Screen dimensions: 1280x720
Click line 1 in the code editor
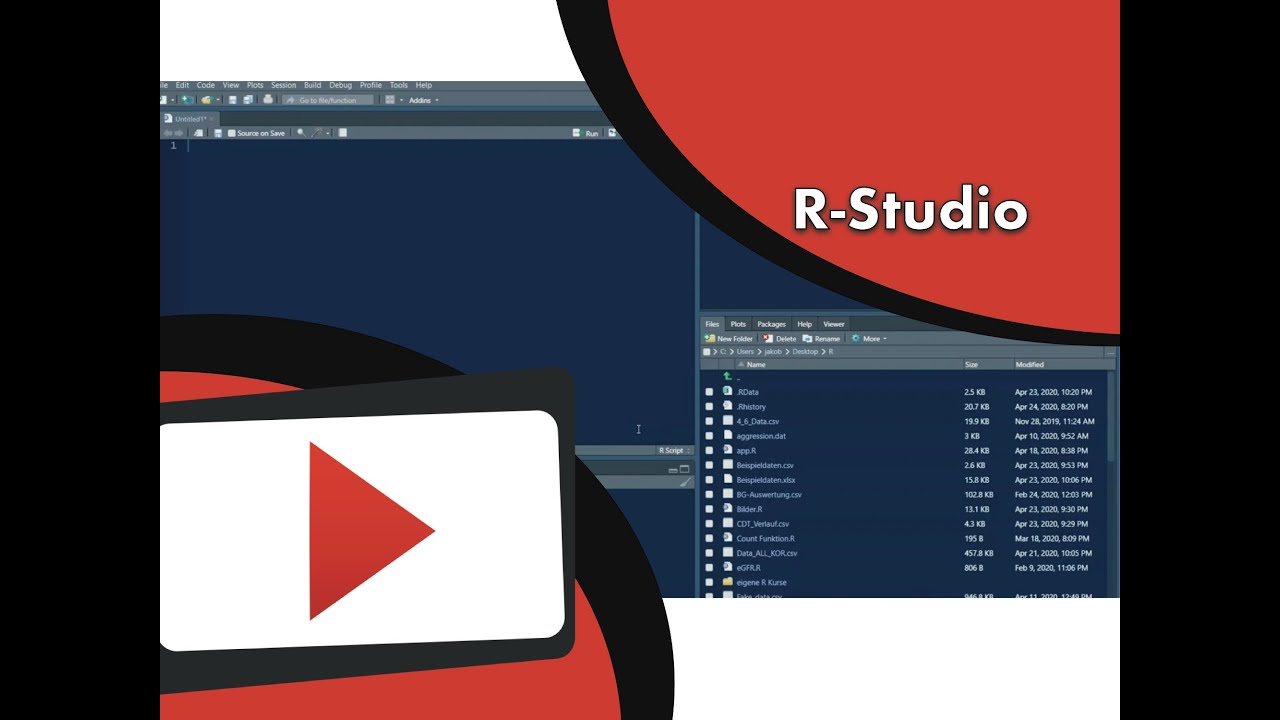(440, 146)
